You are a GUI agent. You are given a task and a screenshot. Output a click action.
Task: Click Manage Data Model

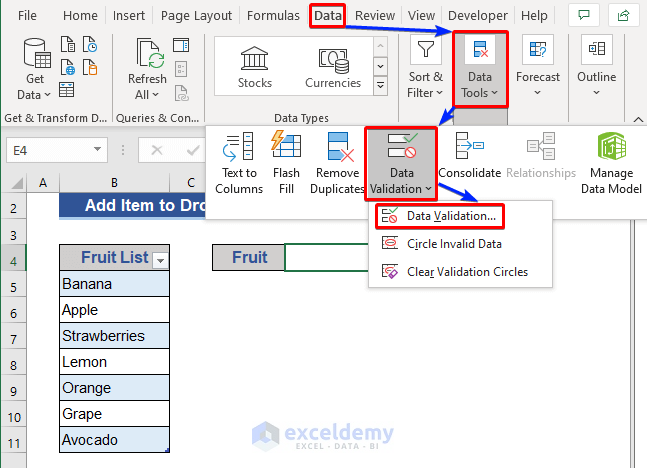(x=611, y=163)
